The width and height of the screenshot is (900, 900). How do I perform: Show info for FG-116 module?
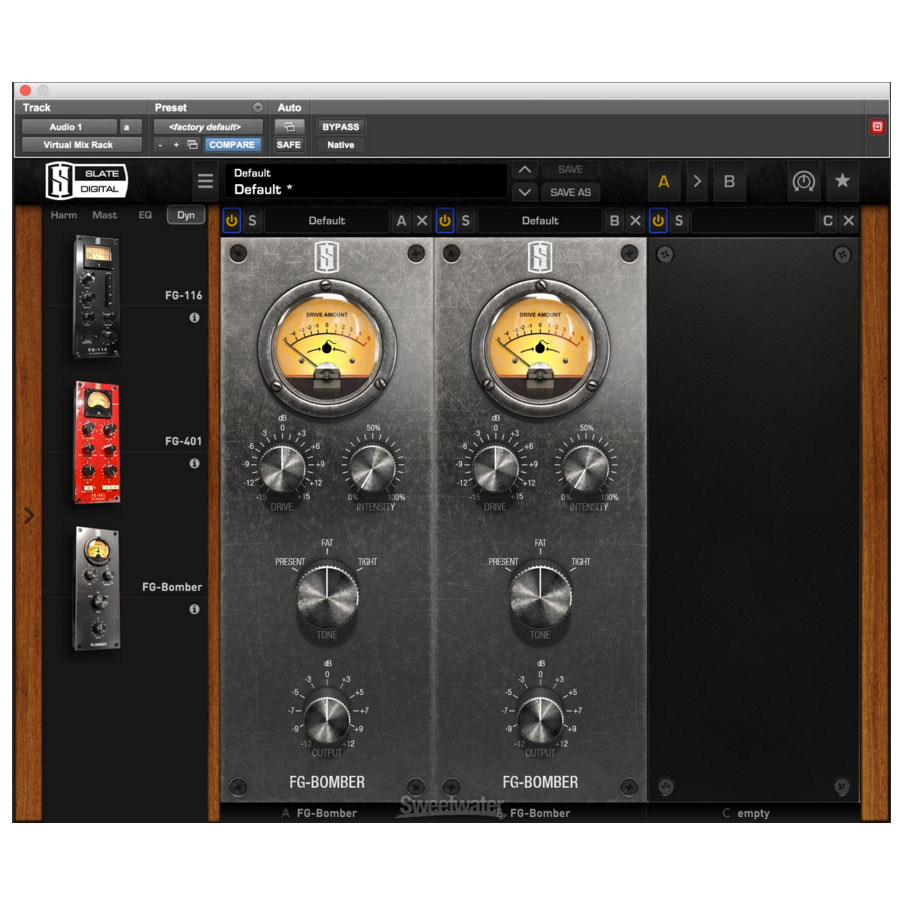(x=195, y=317)
